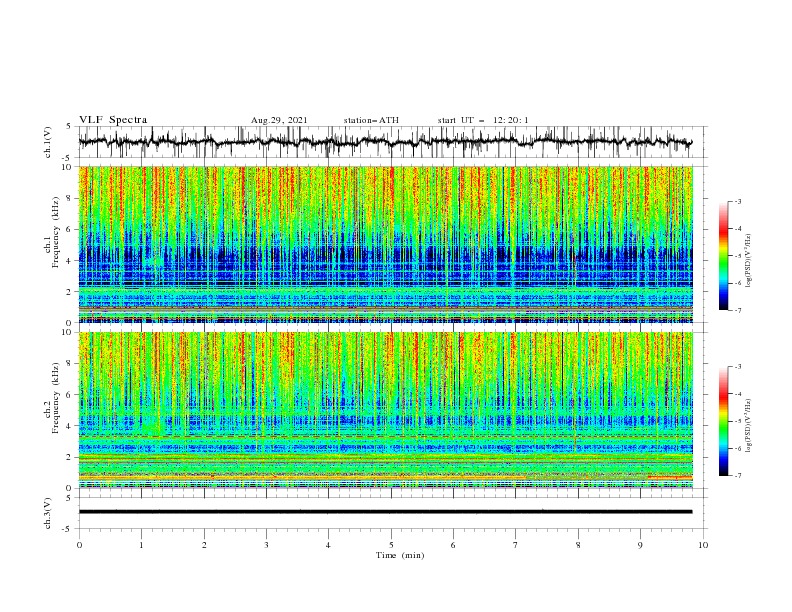Image resolution: width=792 pixels, height=612 pixels.
Task: Click the time axis tick label '10'
Action: pyautogui.click(x=703, y=545)
